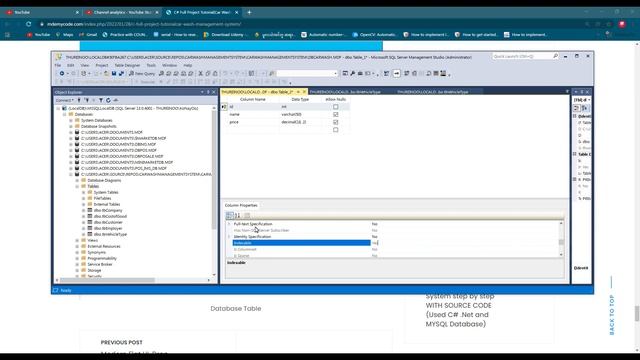Switch to the Channel analytics browser tab
The image size is (640, 360).
[x=122, y=13]
